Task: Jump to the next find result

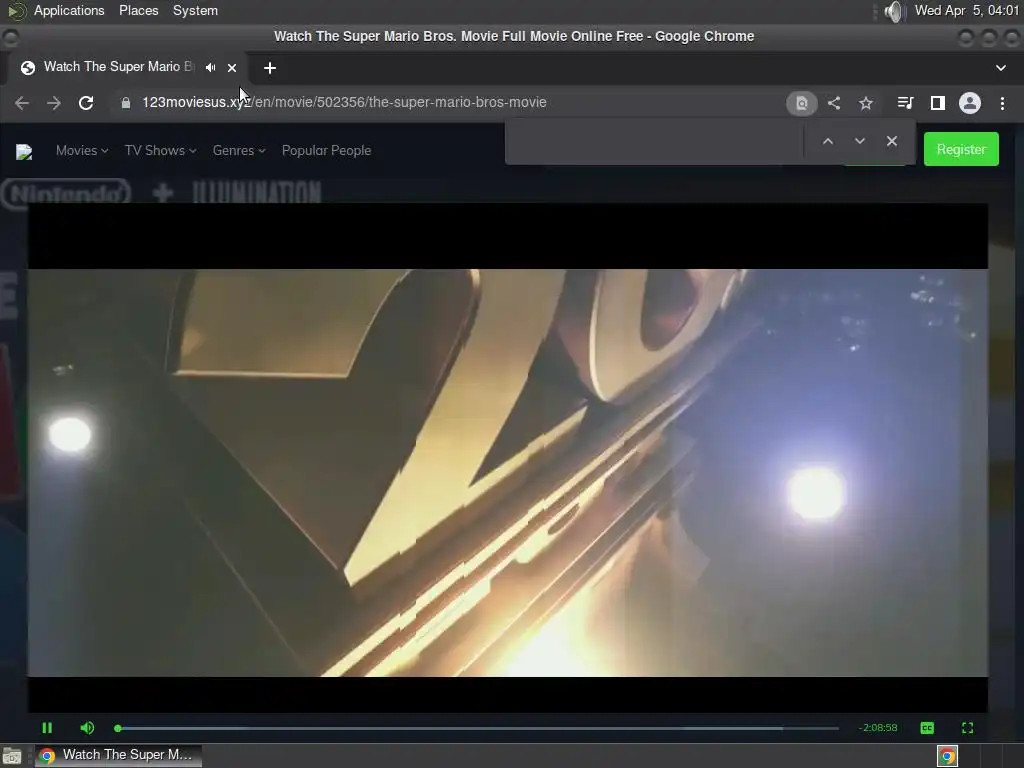Action: click(x=859, y=141)
